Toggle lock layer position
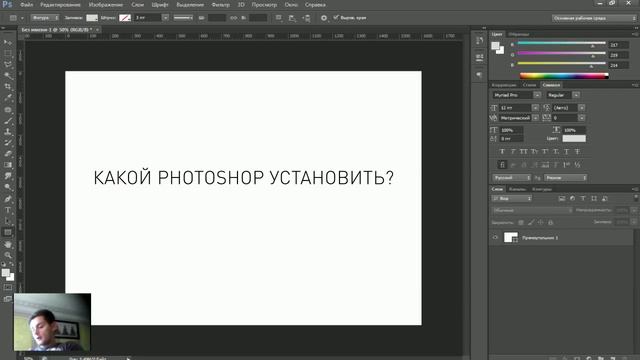This screenshot has width=640, height=360. [541, 222]
